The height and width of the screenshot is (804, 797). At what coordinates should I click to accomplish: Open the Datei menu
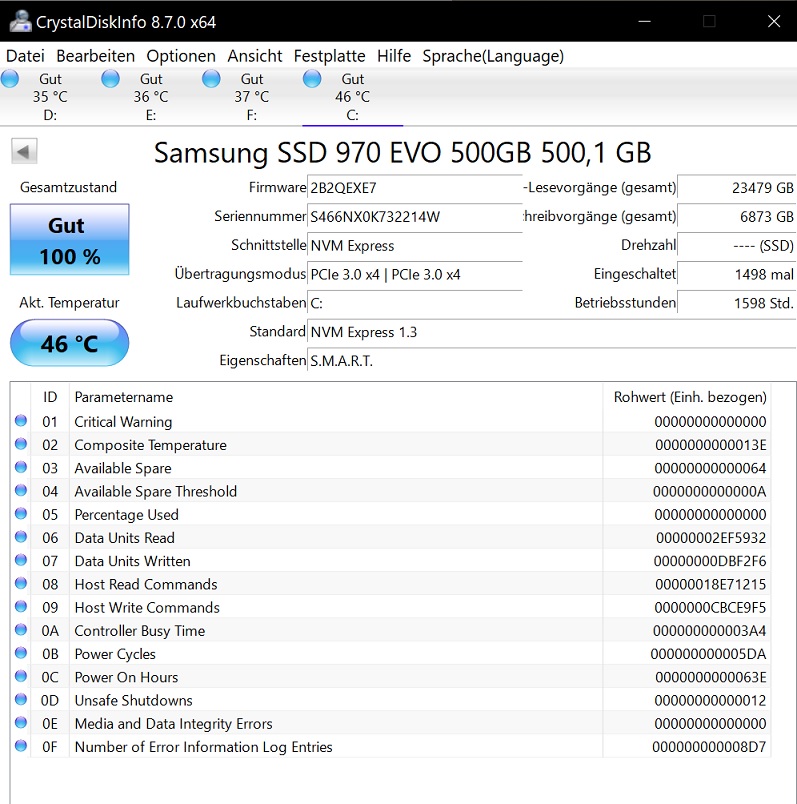(x=25, y=55)
